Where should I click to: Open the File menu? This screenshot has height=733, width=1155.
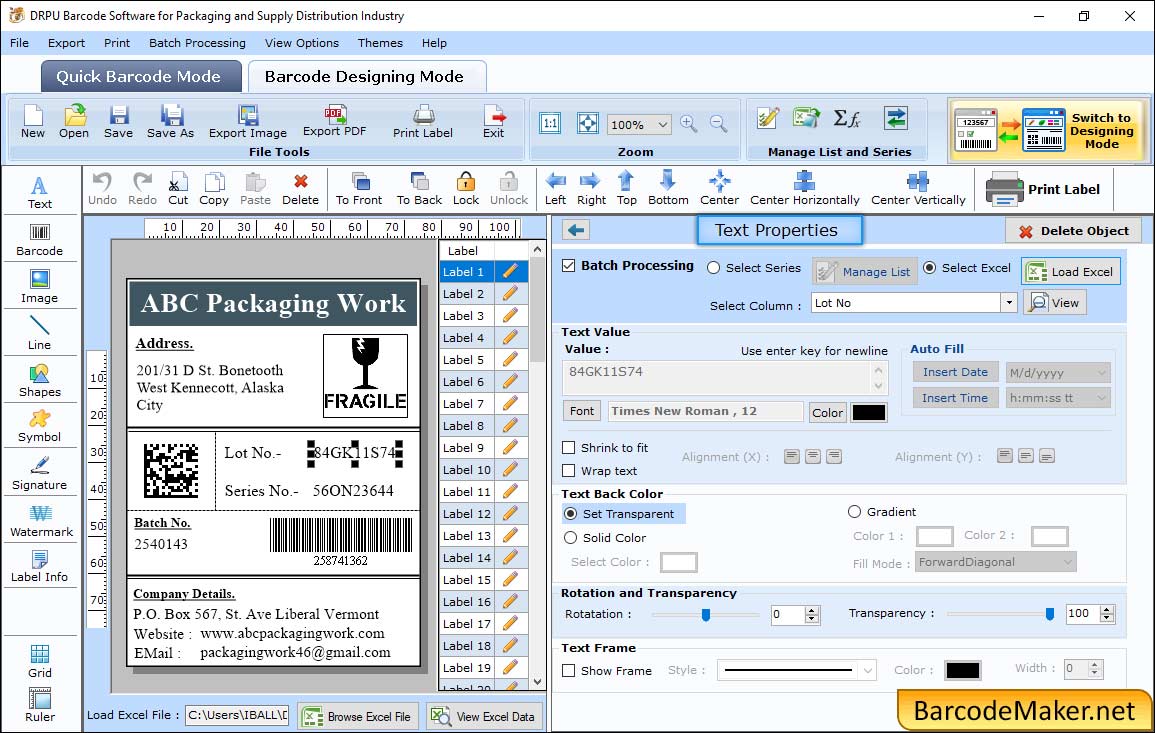[x=19, y=43]
